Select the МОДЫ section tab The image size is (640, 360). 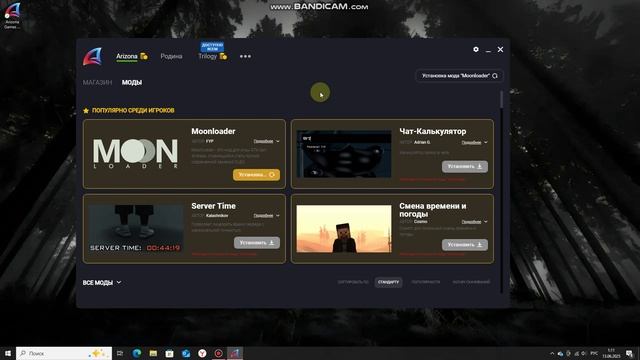[132, 82]
